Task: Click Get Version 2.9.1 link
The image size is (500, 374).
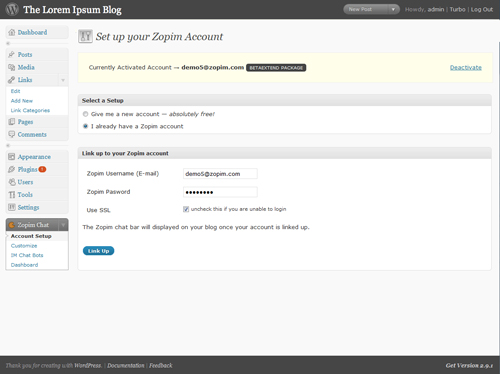Action: pyautogui.click(x=469, y=366)
